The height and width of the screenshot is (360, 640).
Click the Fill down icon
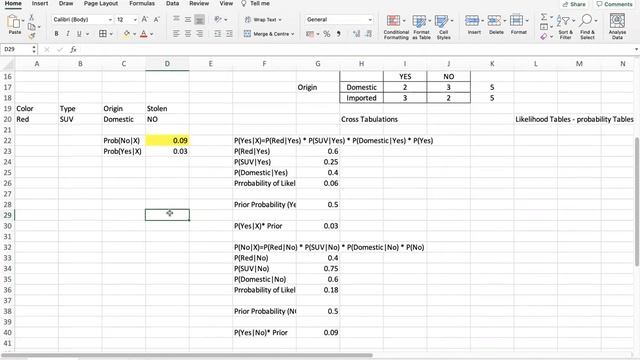pos(544,27)
